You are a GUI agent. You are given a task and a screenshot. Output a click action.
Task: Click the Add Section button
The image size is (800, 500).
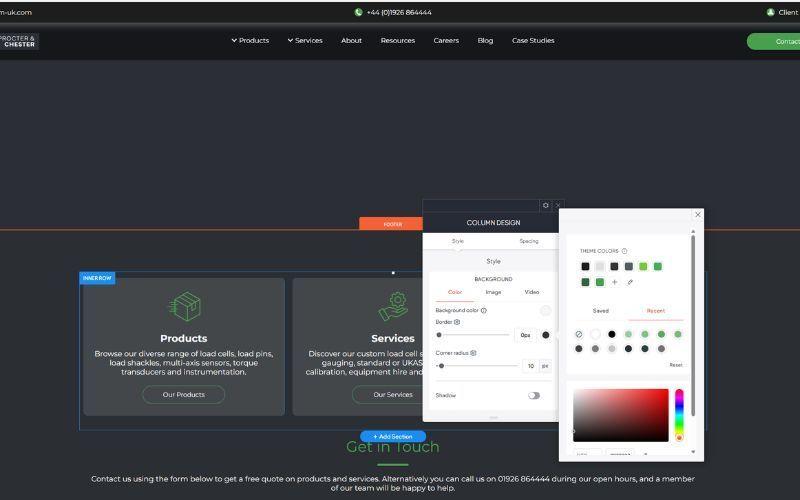(x=393, y=436)
